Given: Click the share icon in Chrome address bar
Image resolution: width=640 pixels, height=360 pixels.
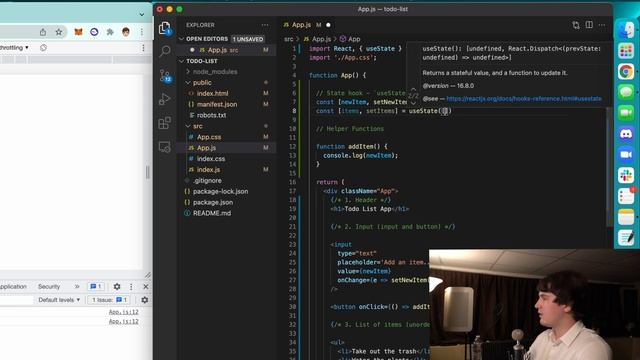Looking at the screenshot, I should click(43, 32).
